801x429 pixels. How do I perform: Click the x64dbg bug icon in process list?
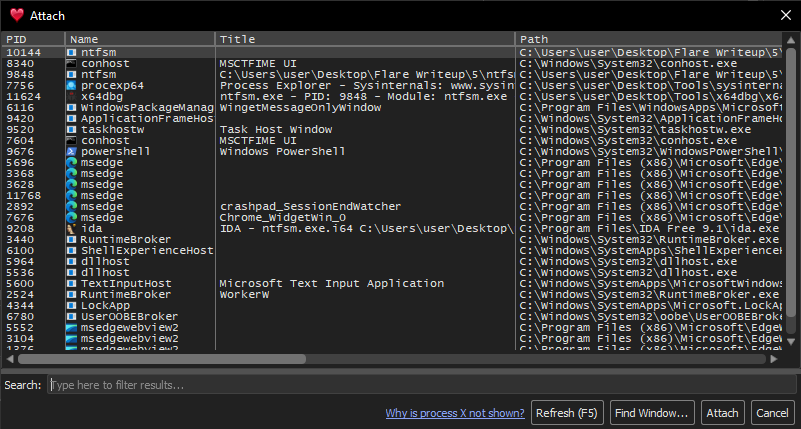[x=72, y=97]
